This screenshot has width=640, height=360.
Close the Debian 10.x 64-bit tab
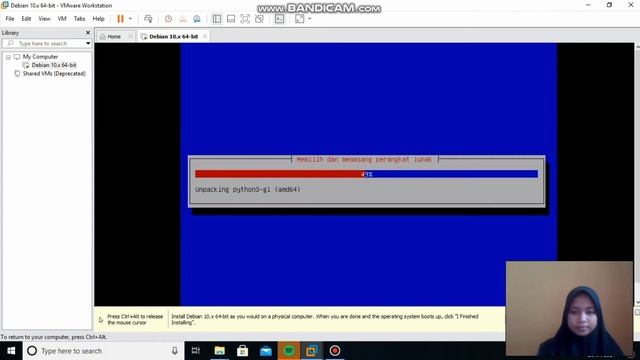tap(205, 36)
